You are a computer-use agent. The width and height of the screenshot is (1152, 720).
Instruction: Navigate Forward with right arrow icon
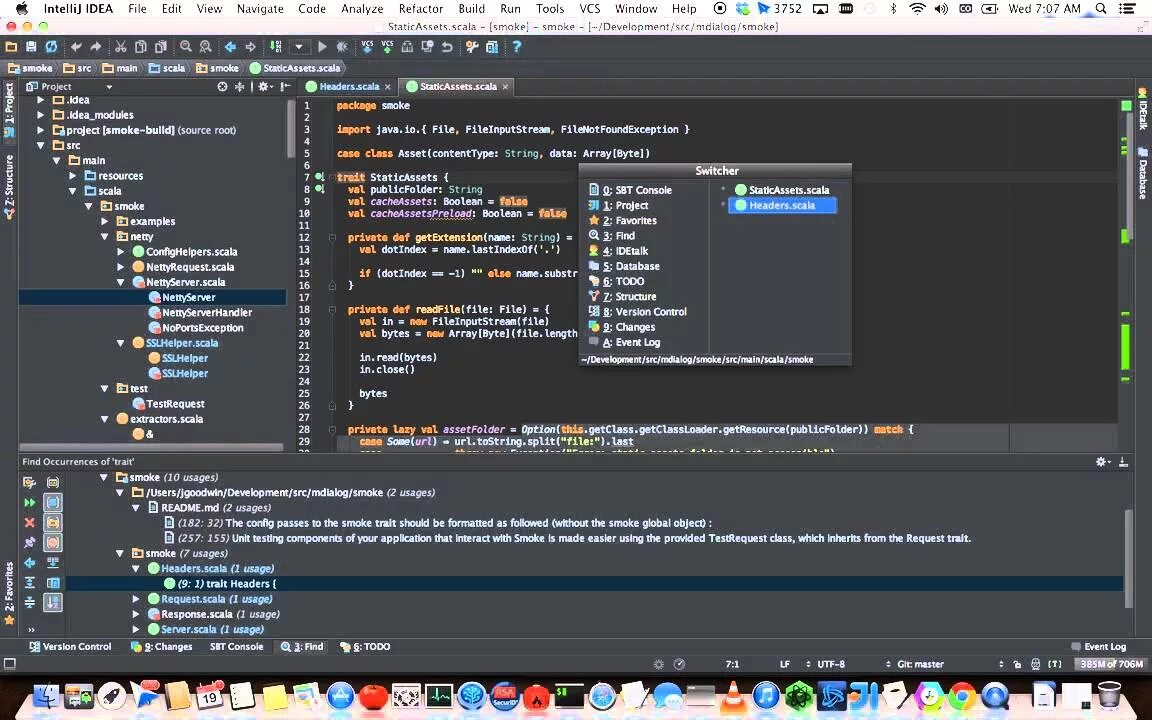251,47
